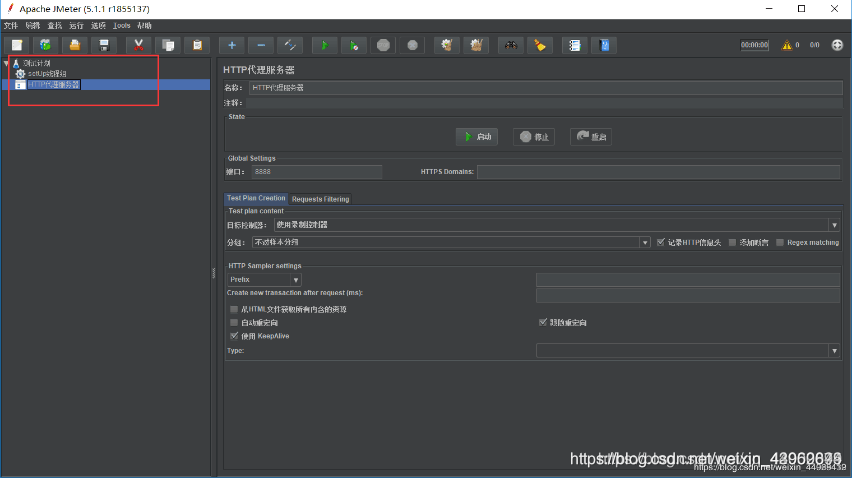852x478 pixels.
Task: Click the double-broom Clear All icon
Action: [x=477, y=45]
